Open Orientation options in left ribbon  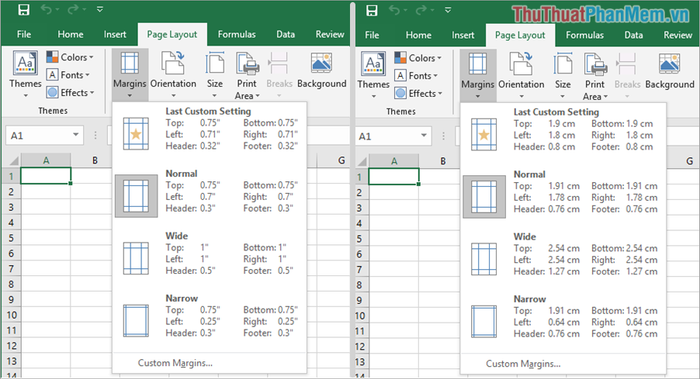coord(173,75)
